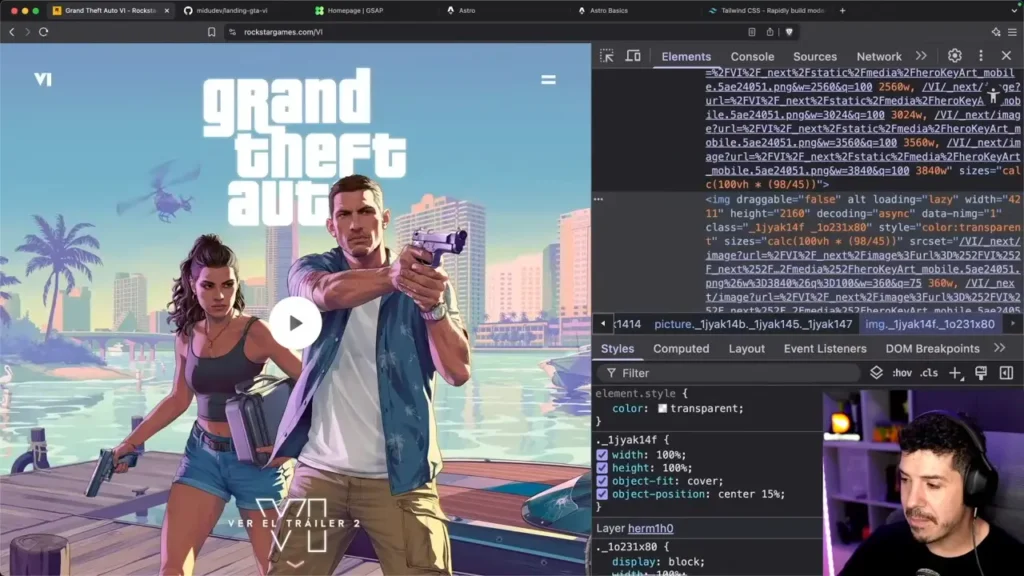Activate the DevTools element inspector picker
Viewport: 1024px width, 576px height.
[x=607, y=56]
